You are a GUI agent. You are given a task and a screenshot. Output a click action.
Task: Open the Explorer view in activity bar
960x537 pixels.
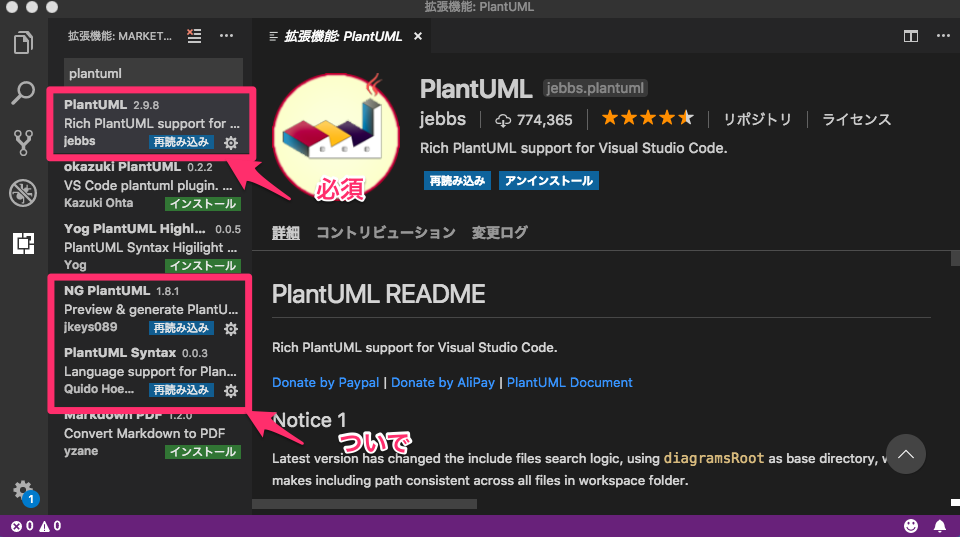click(x=23, y=43)
